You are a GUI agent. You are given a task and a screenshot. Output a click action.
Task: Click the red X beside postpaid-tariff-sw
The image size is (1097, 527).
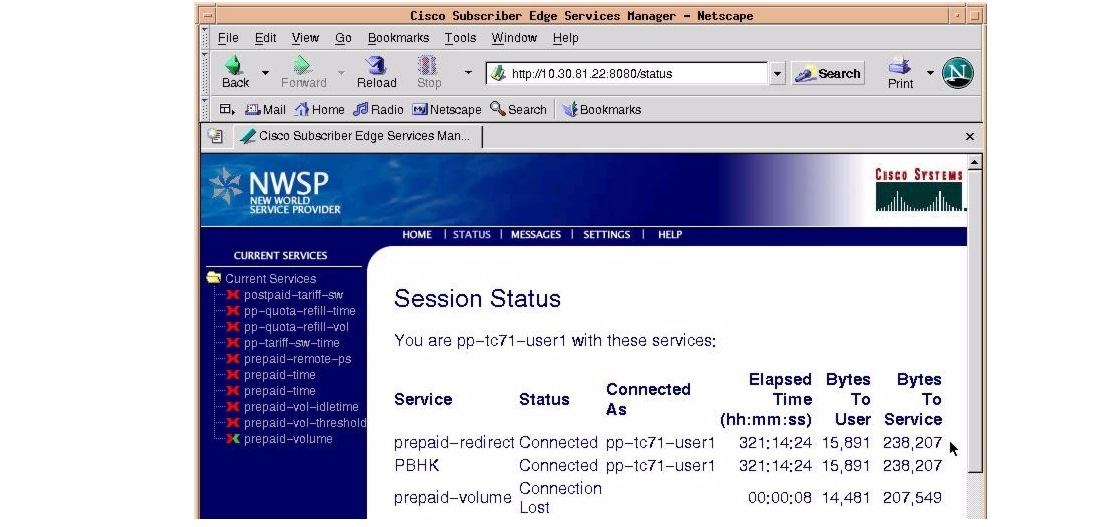click(233, 295)
